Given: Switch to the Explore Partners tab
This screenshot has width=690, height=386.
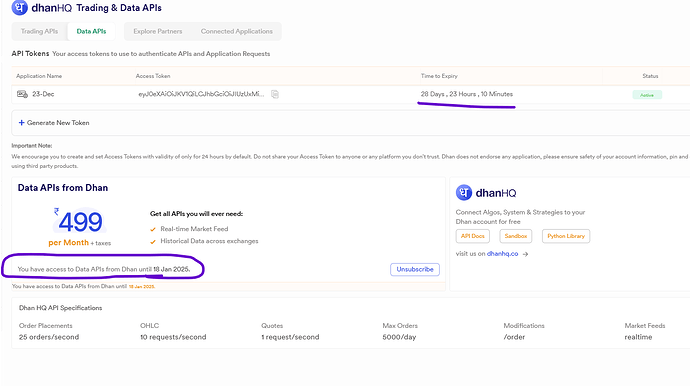Looking at the screenshot, I should point(158,31).
